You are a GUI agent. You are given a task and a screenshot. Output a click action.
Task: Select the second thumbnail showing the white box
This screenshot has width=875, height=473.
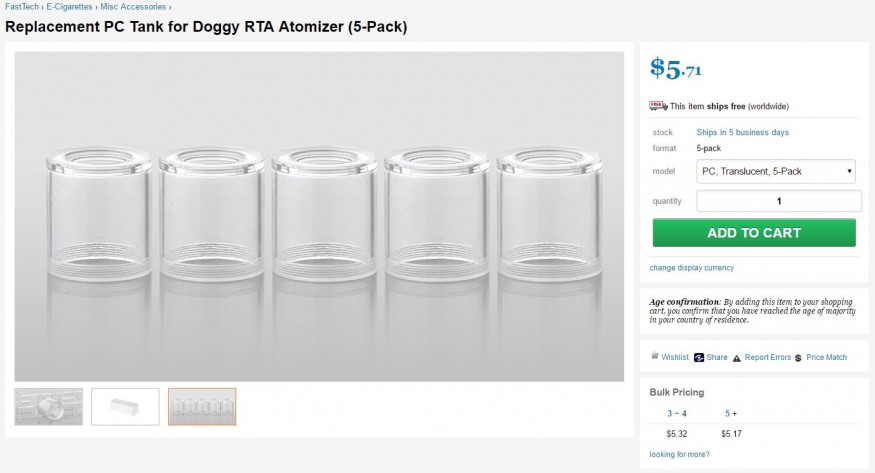click(x=125, y=406)
